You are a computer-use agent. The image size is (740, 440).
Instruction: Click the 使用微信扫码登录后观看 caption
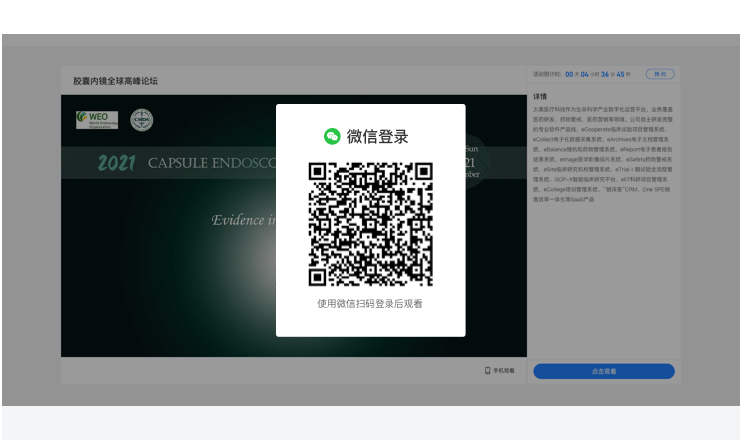tap(370, 304)
